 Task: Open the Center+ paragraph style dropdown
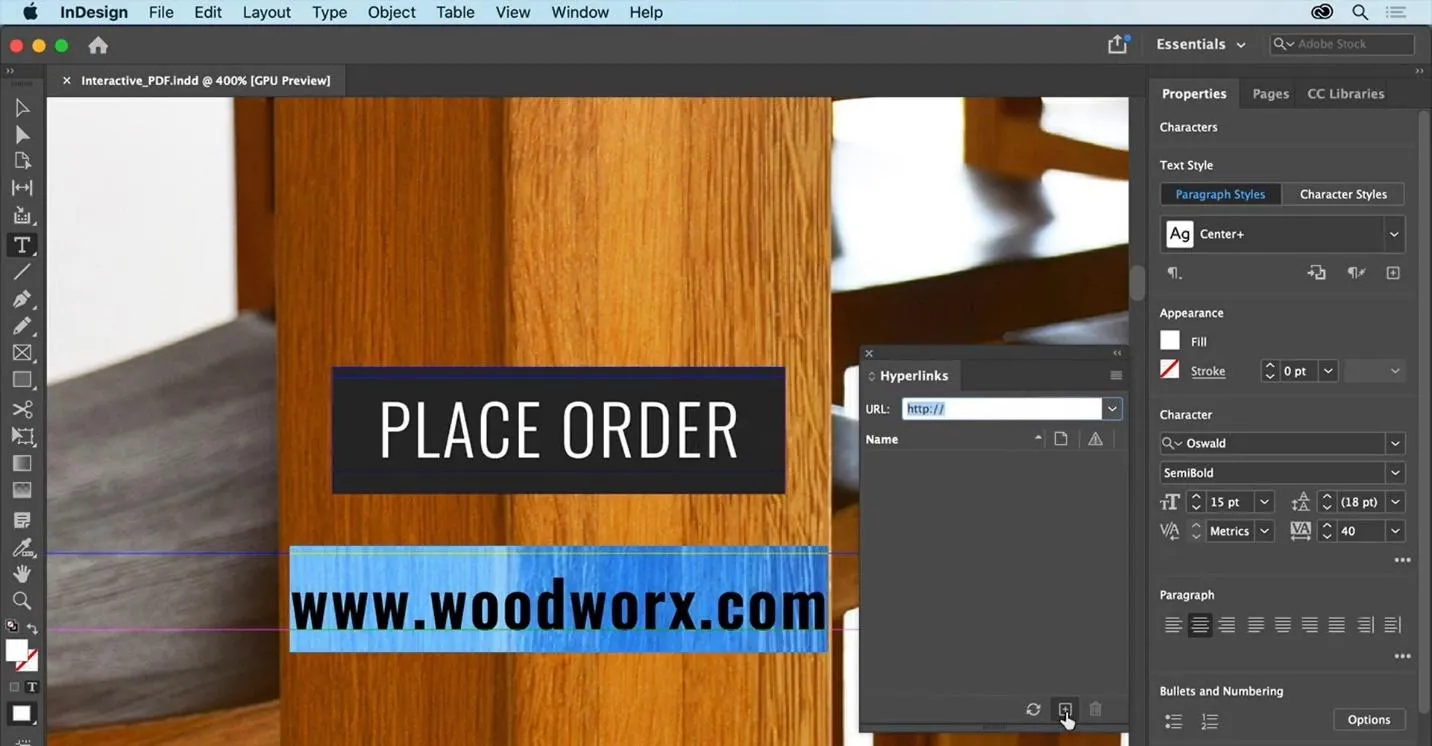click(x=1393, y=234)
